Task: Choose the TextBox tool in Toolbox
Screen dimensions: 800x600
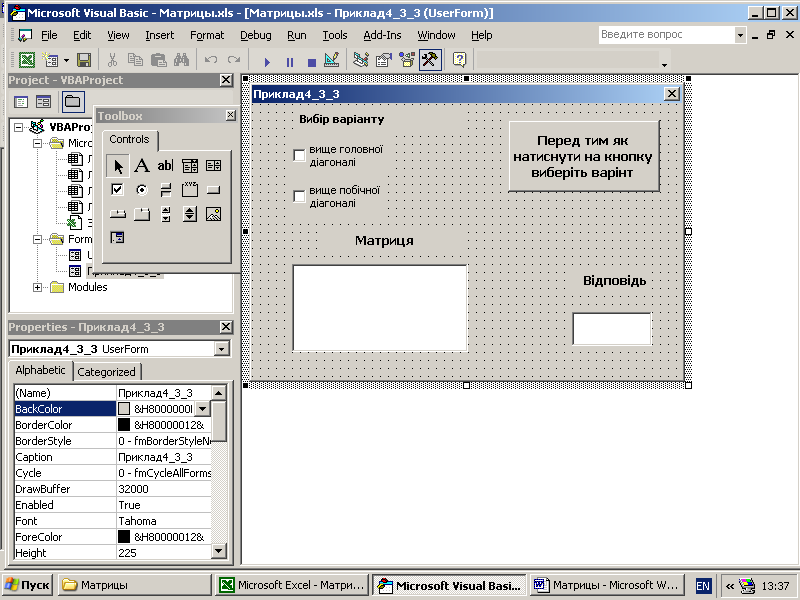Action: point(165,166)
